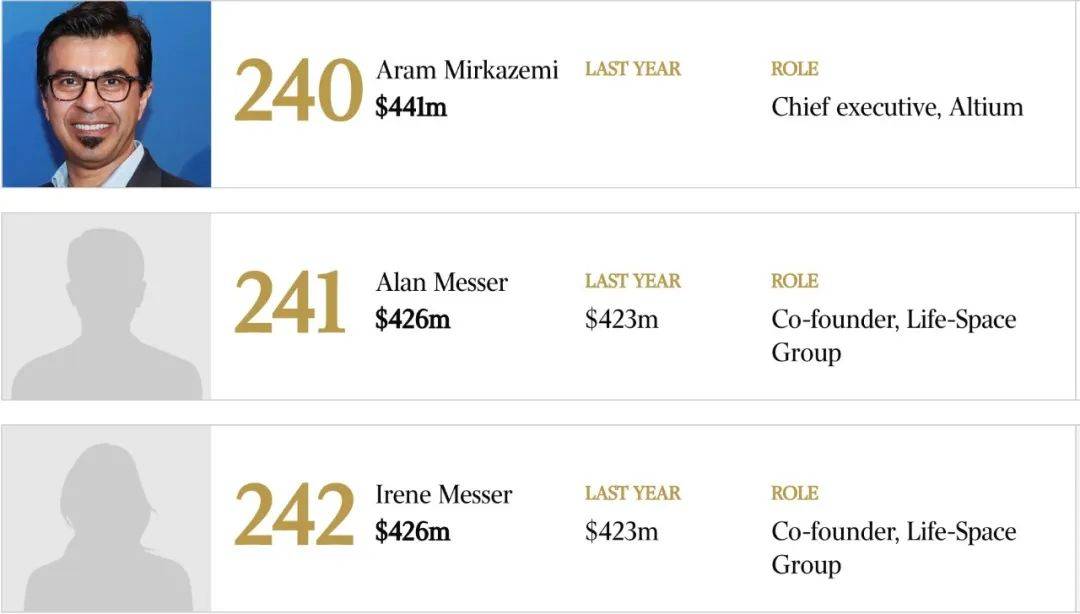Click Alan Messer's male silhouette placeholder
Viewport: 1080px width, 614px height.
click(x=107, y=306)
